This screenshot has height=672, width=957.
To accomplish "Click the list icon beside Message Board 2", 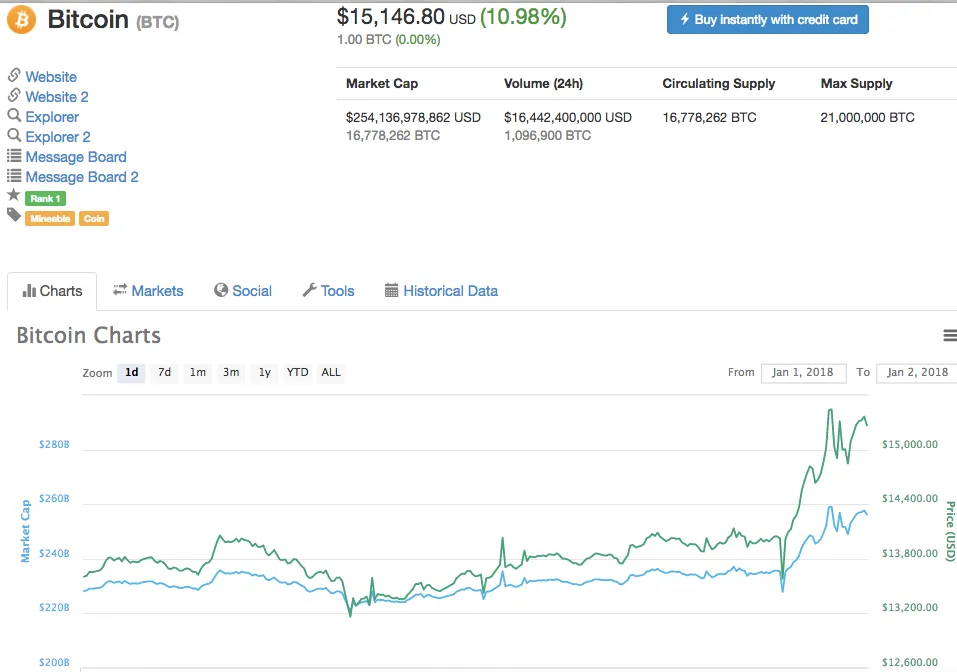I will (14, 176).
